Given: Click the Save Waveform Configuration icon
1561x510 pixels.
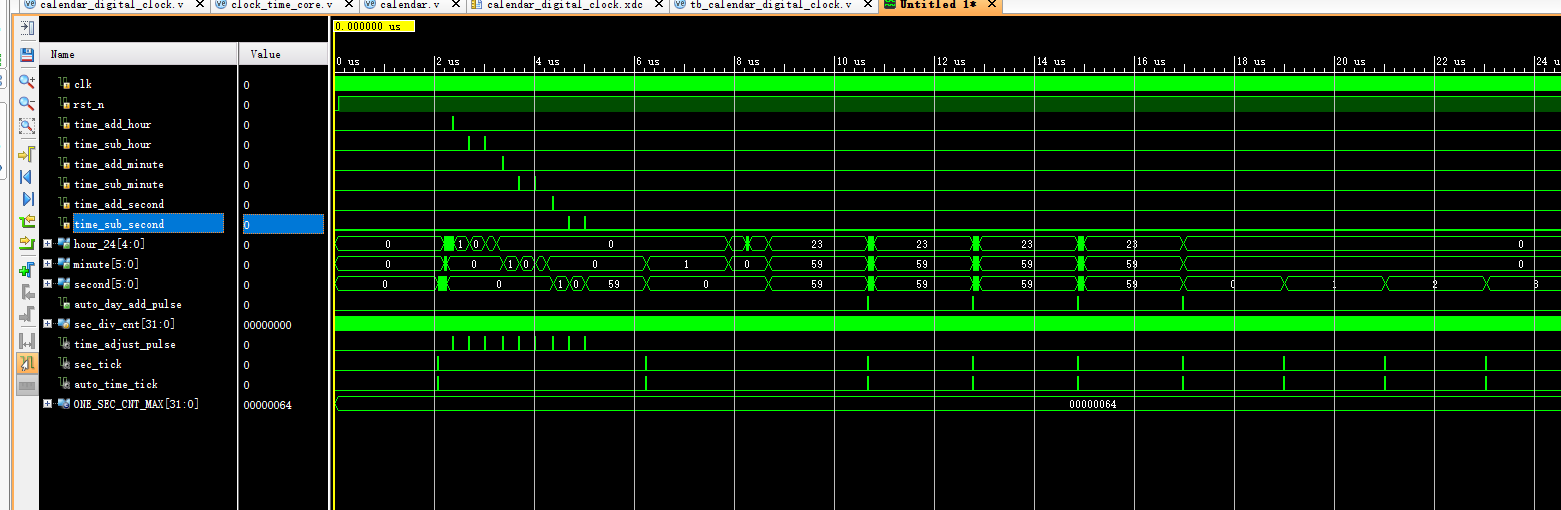Looking at the screenshot, I should pyautogui.click(x=27, y=54).
